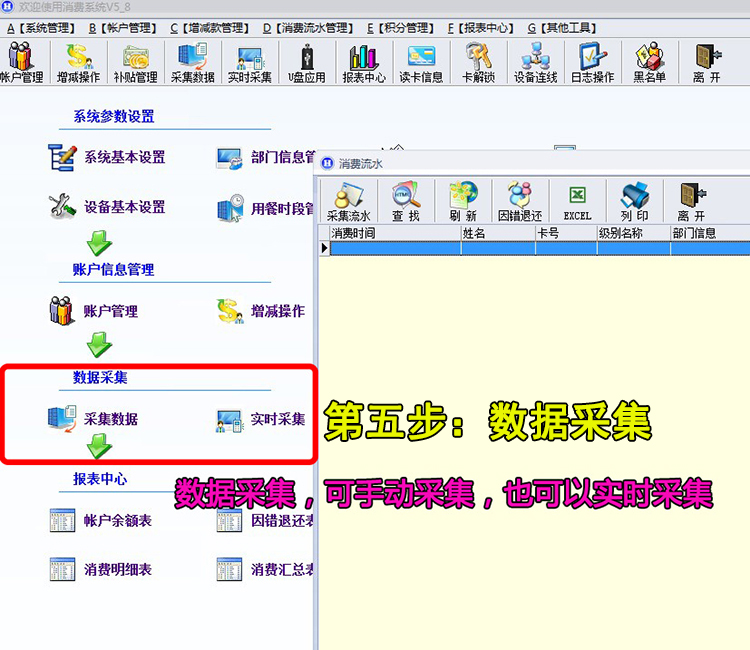750x650 pixels.
Task: Click 采集流水 in the 消费流水 window
Action: pyautogui.click(x=348, y=201)
